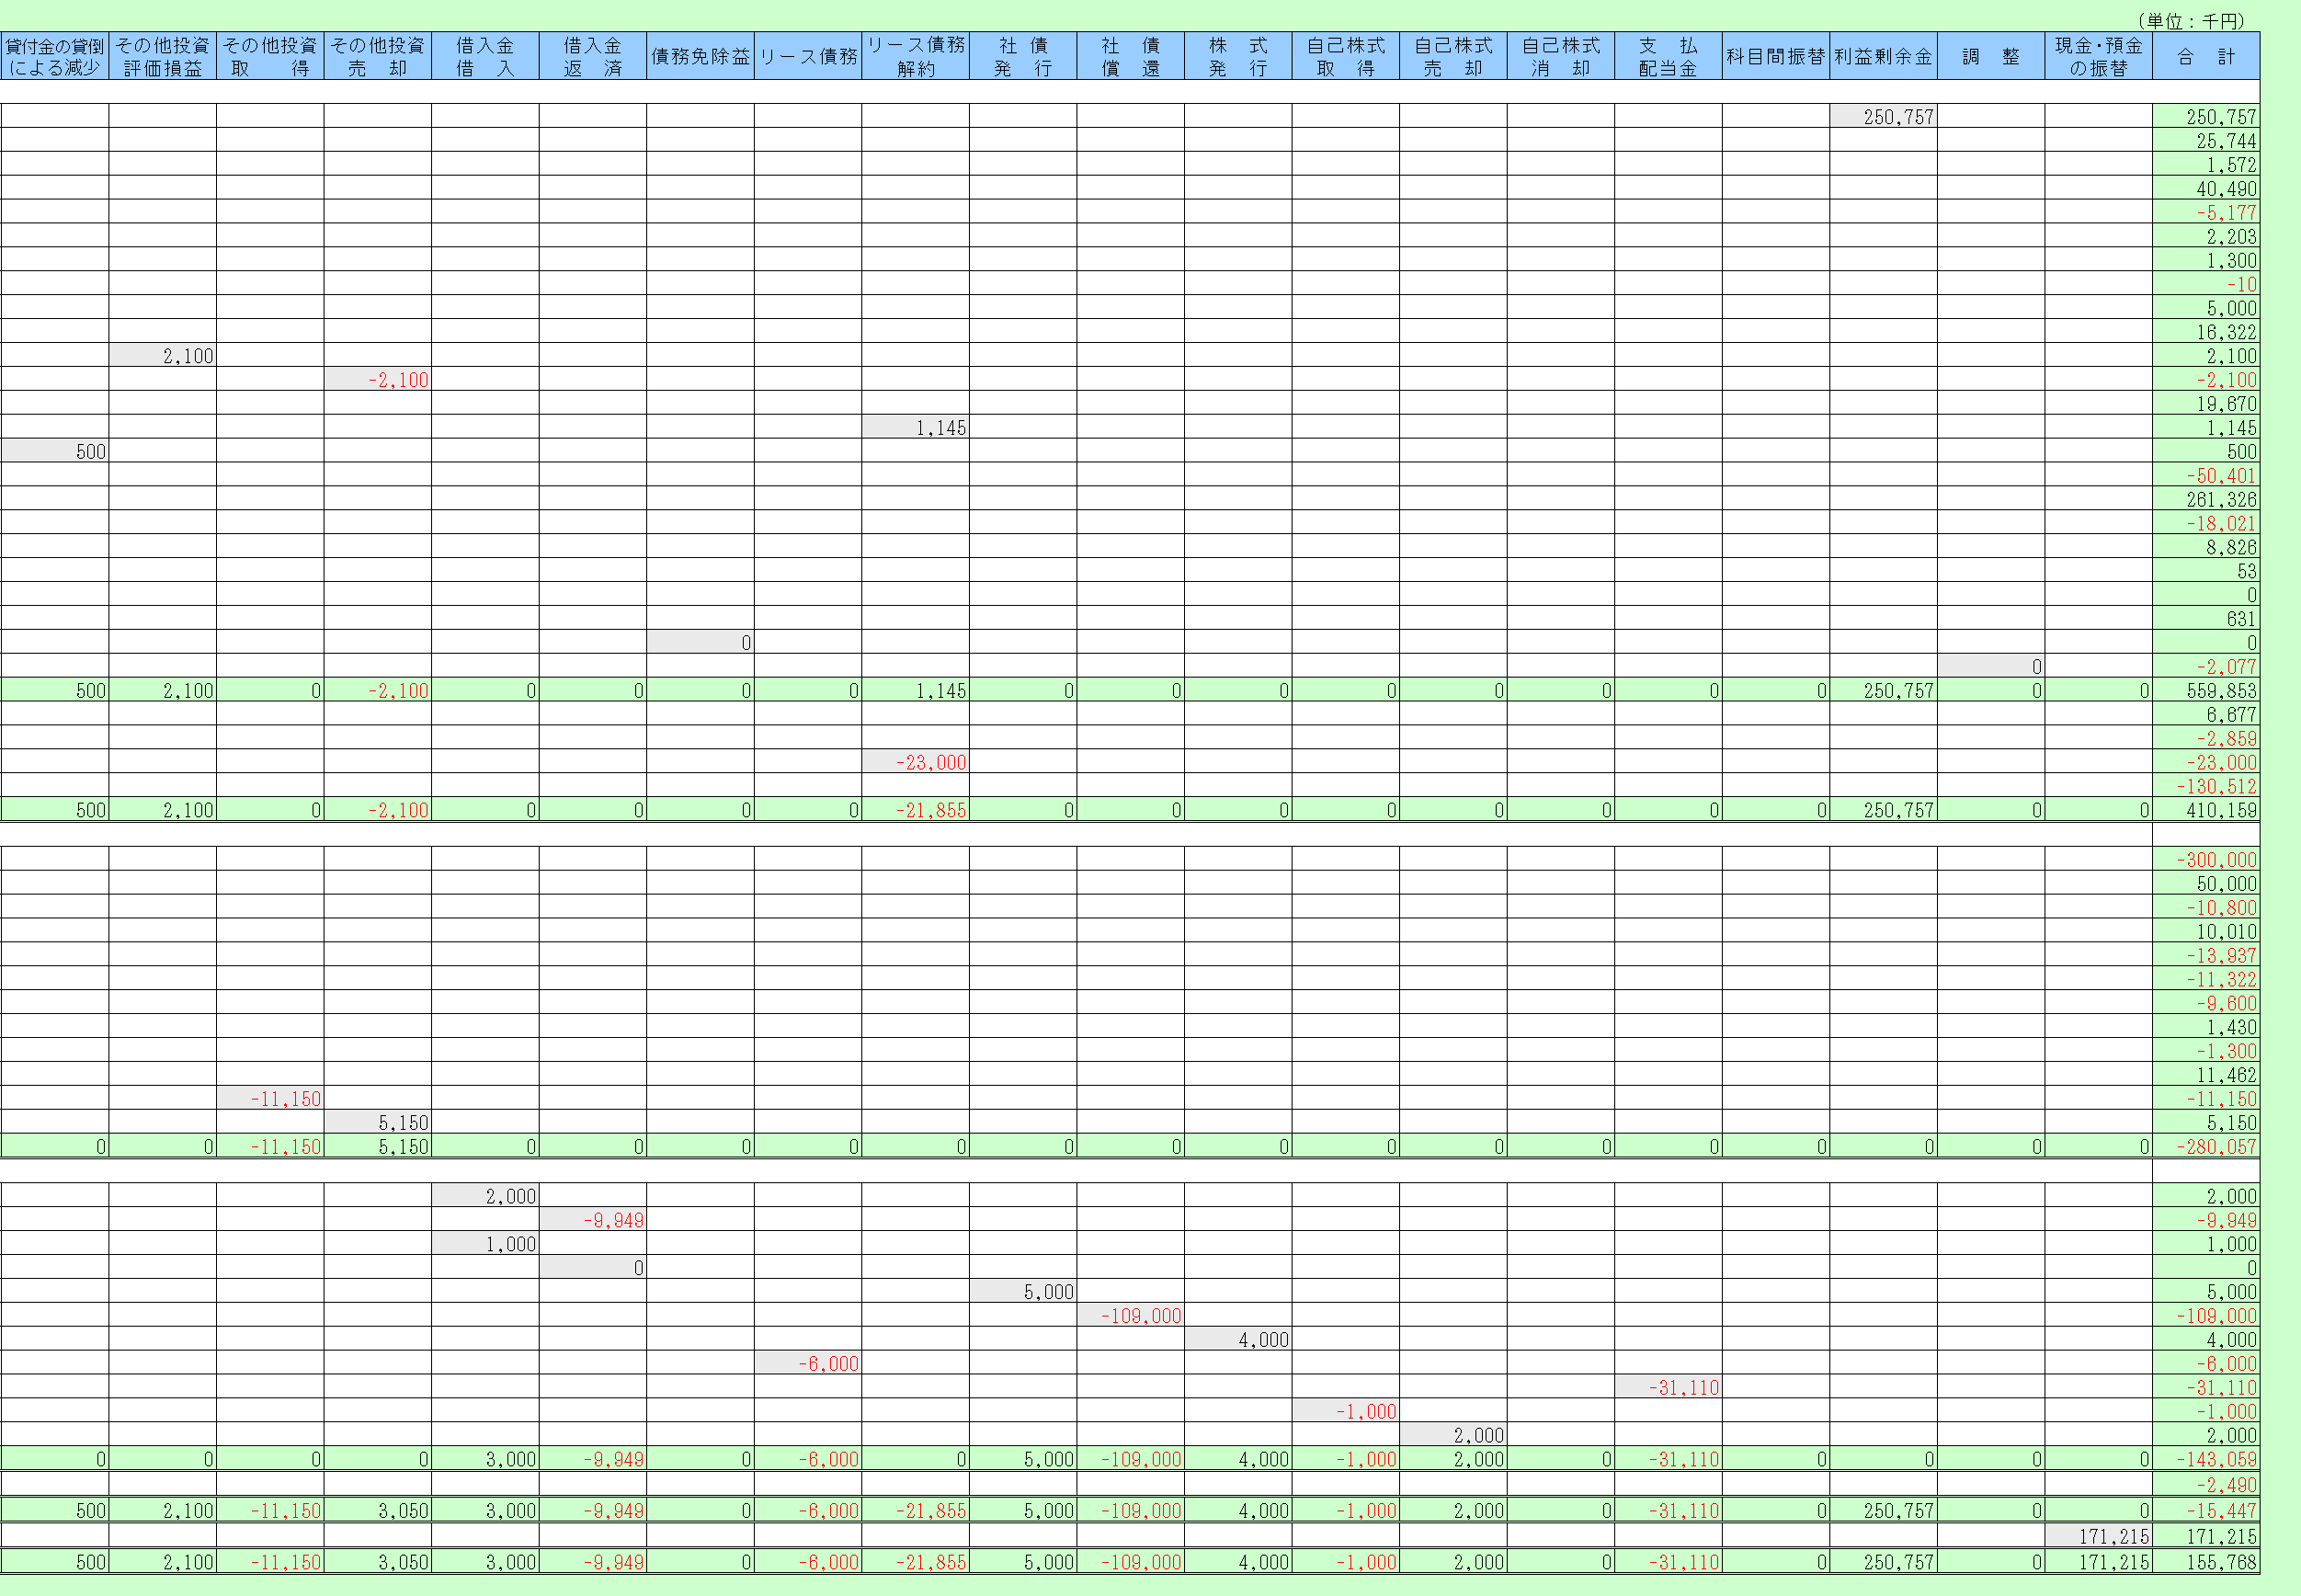2301x1596 pixels.
Task: Click 4,000 in the 合計 column
Action: [2206, 1340]
